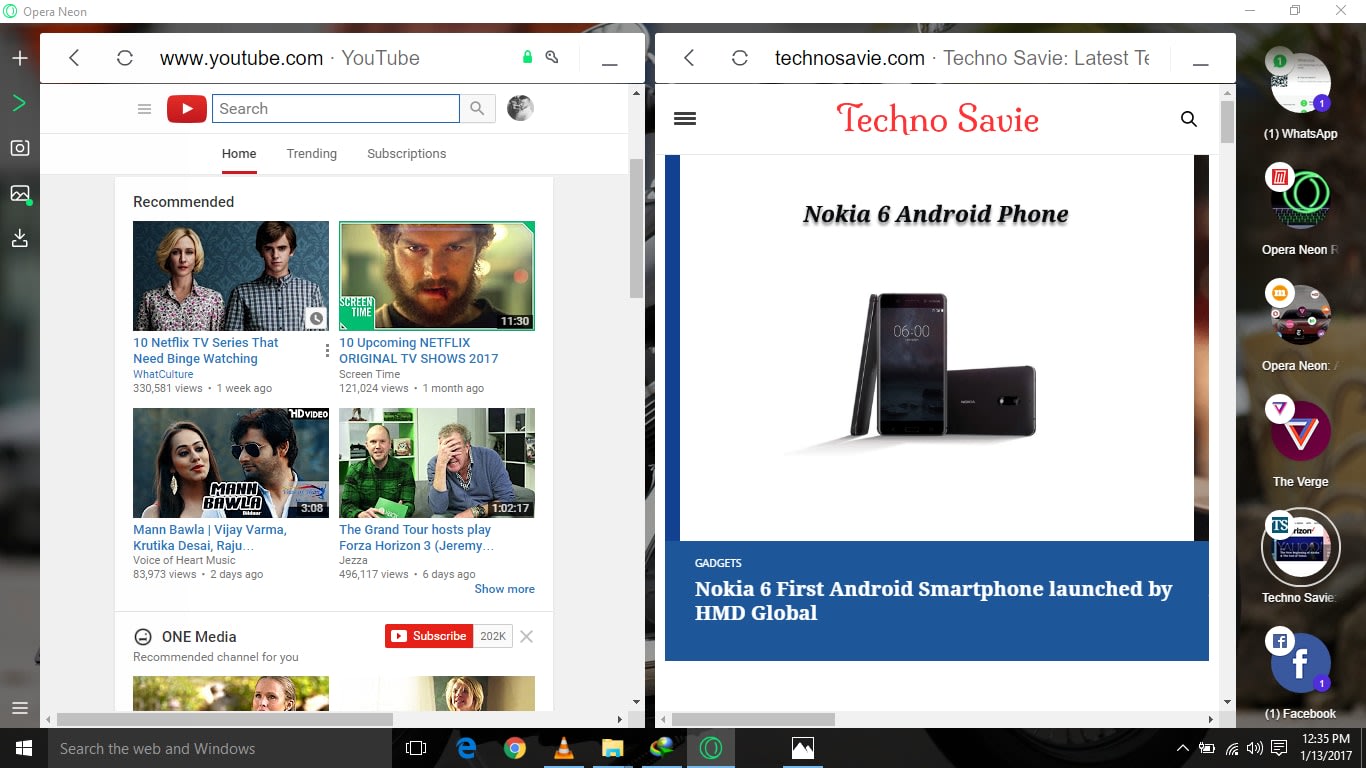Open the WhatCulture channel link
Viewport: 1366px width, 768px height.
point(163,374)
